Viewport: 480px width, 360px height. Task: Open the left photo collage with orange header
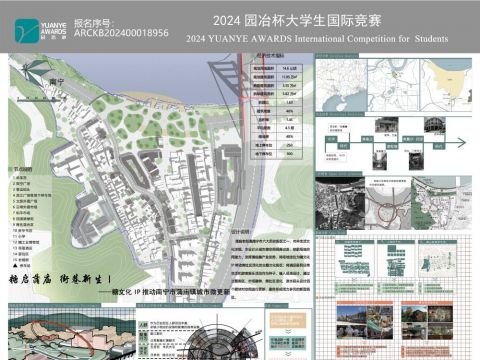365,320
